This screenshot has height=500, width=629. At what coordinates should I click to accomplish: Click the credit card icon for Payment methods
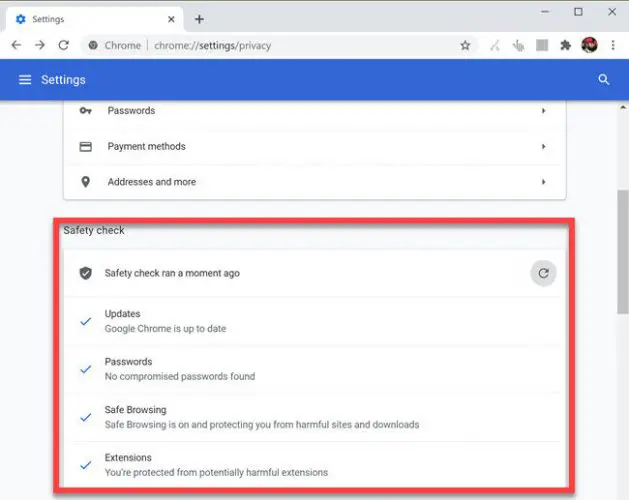point(85,146)
